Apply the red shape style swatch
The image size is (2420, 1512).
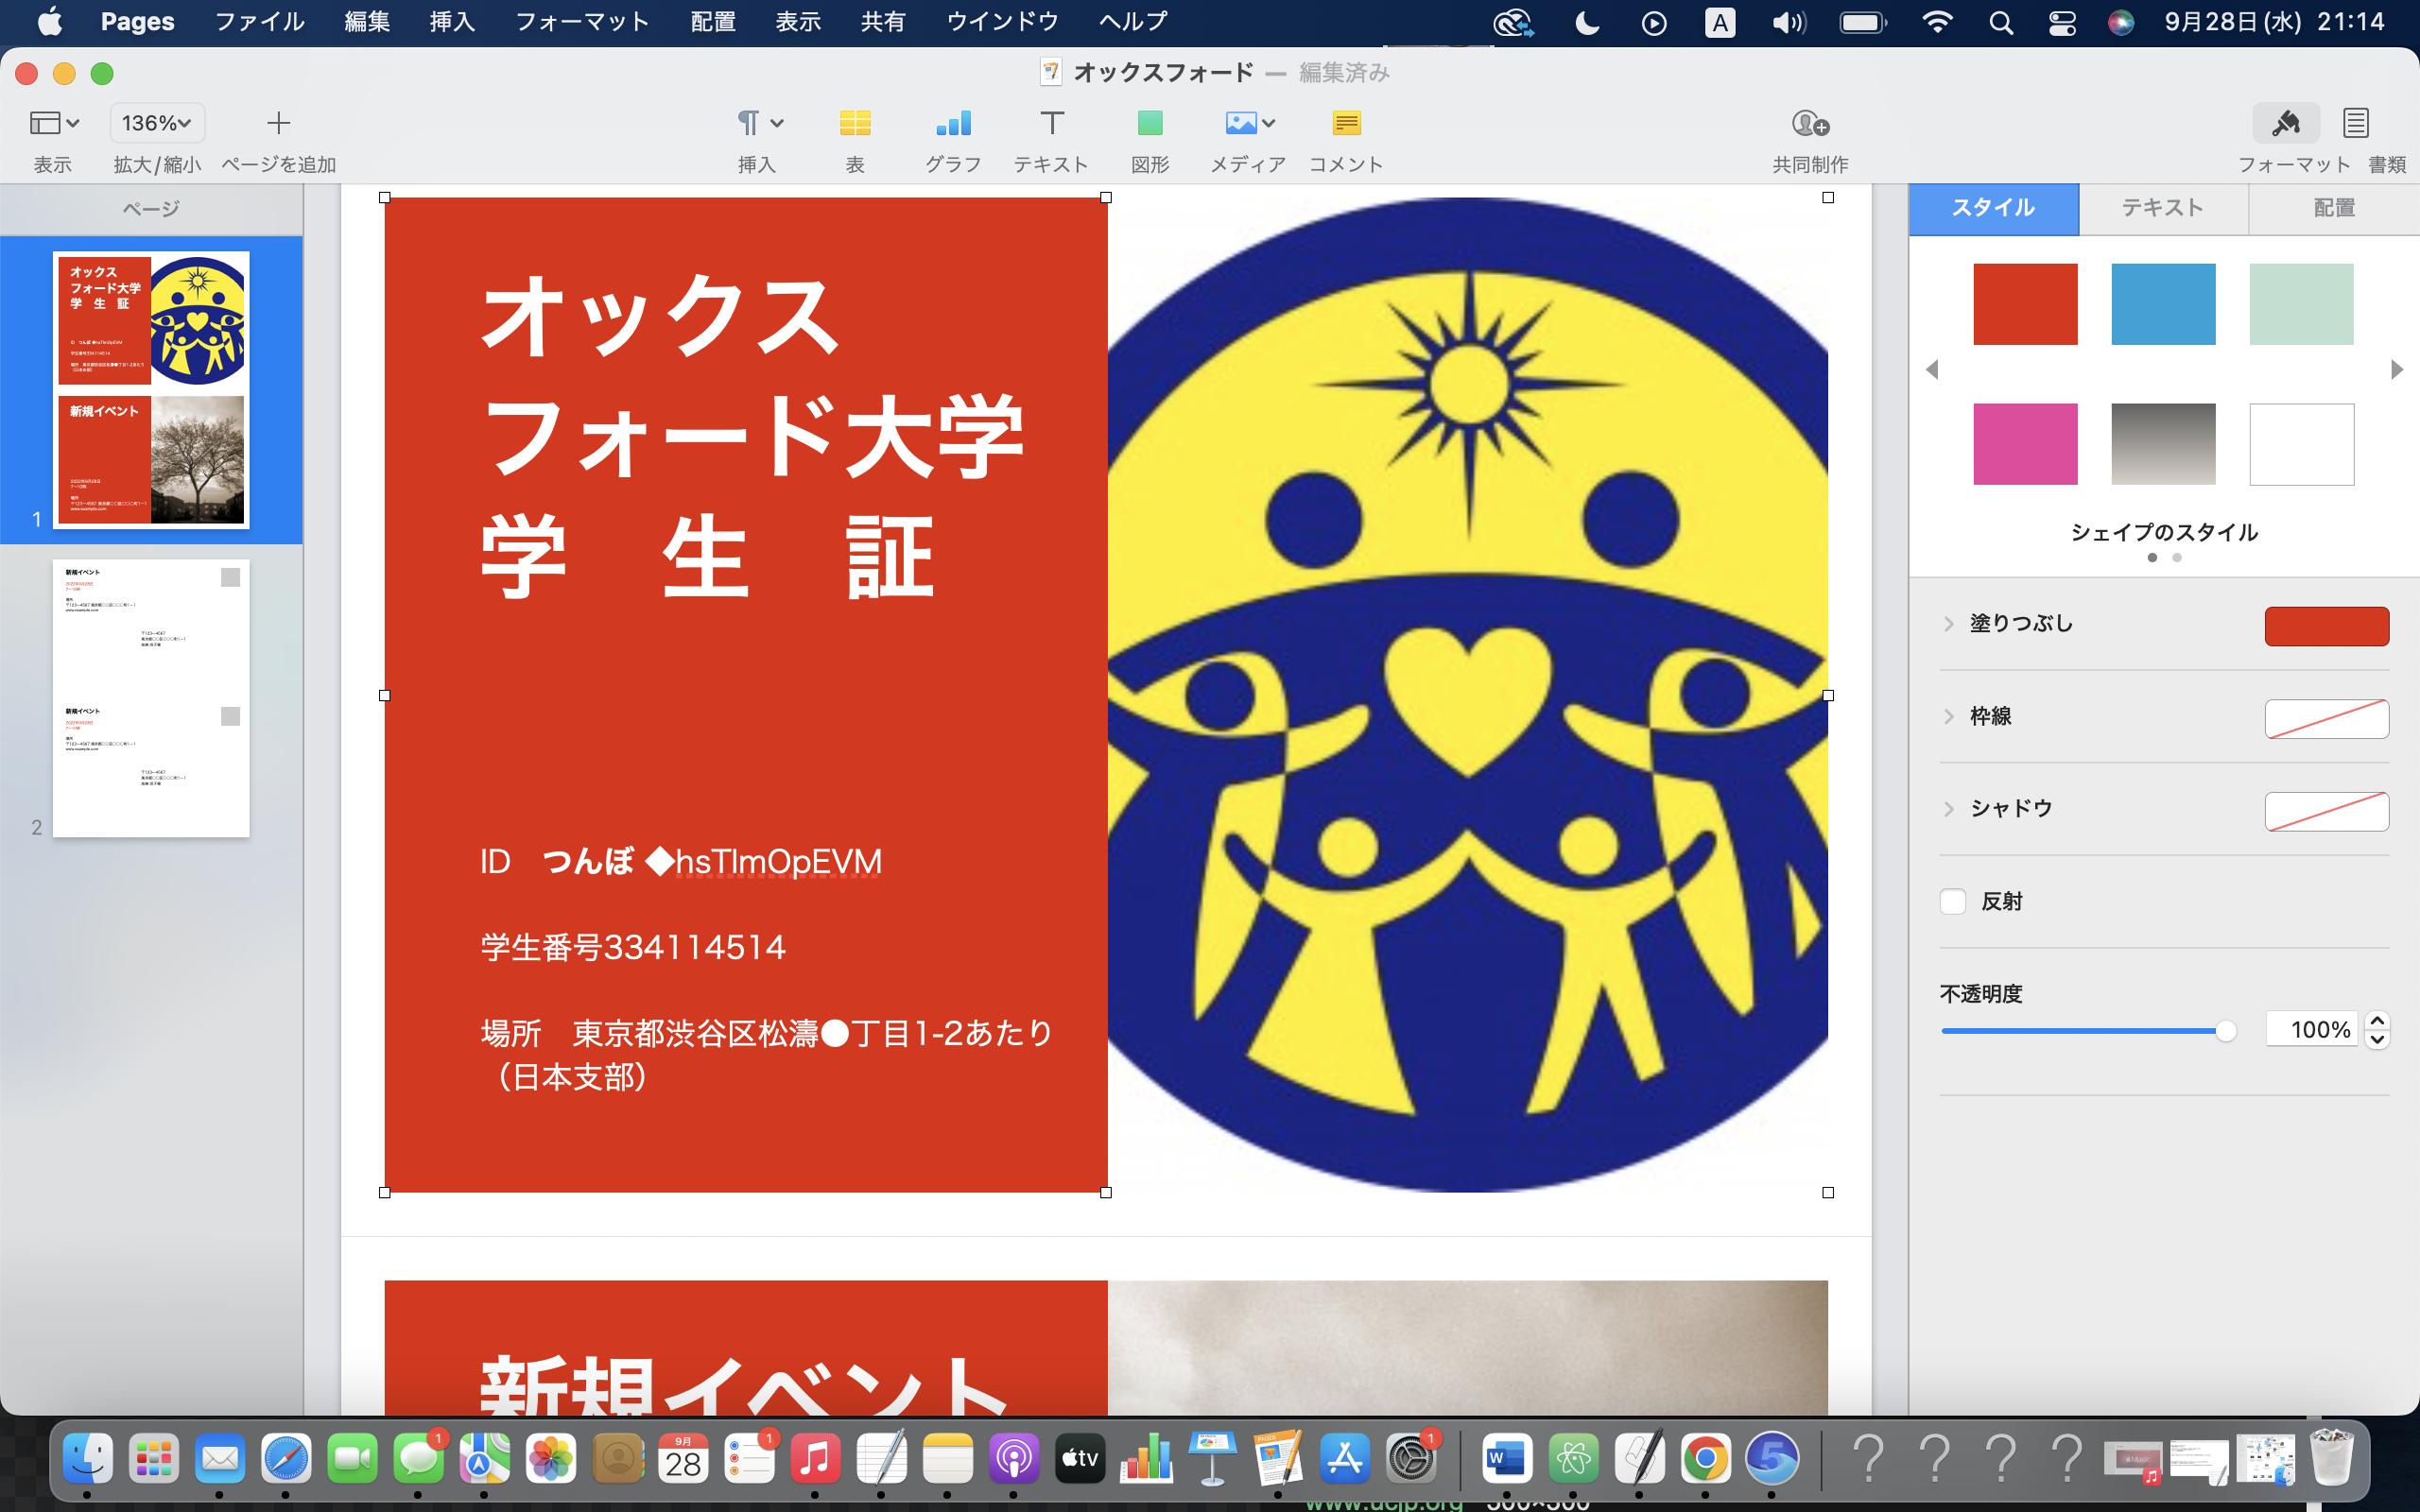[x=2025, y=304]
